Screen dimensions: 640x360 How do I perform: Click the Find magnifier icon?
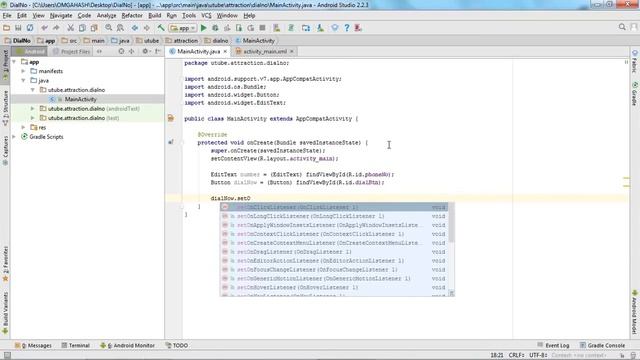109,28
